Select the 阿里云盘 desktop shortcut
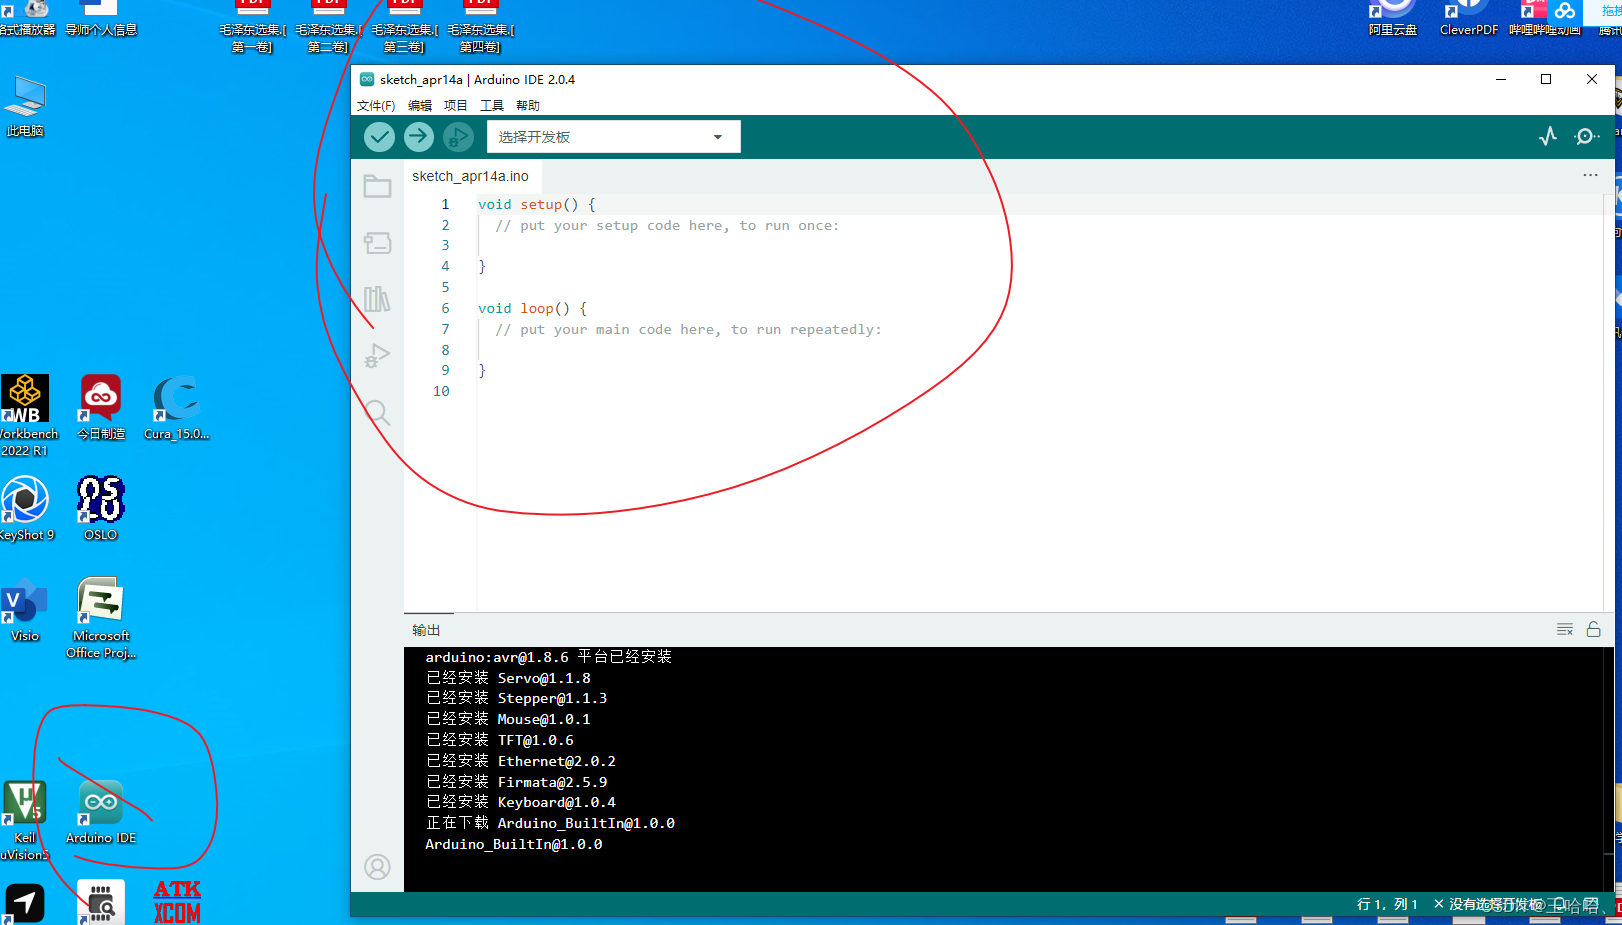 coord(1393,20)
